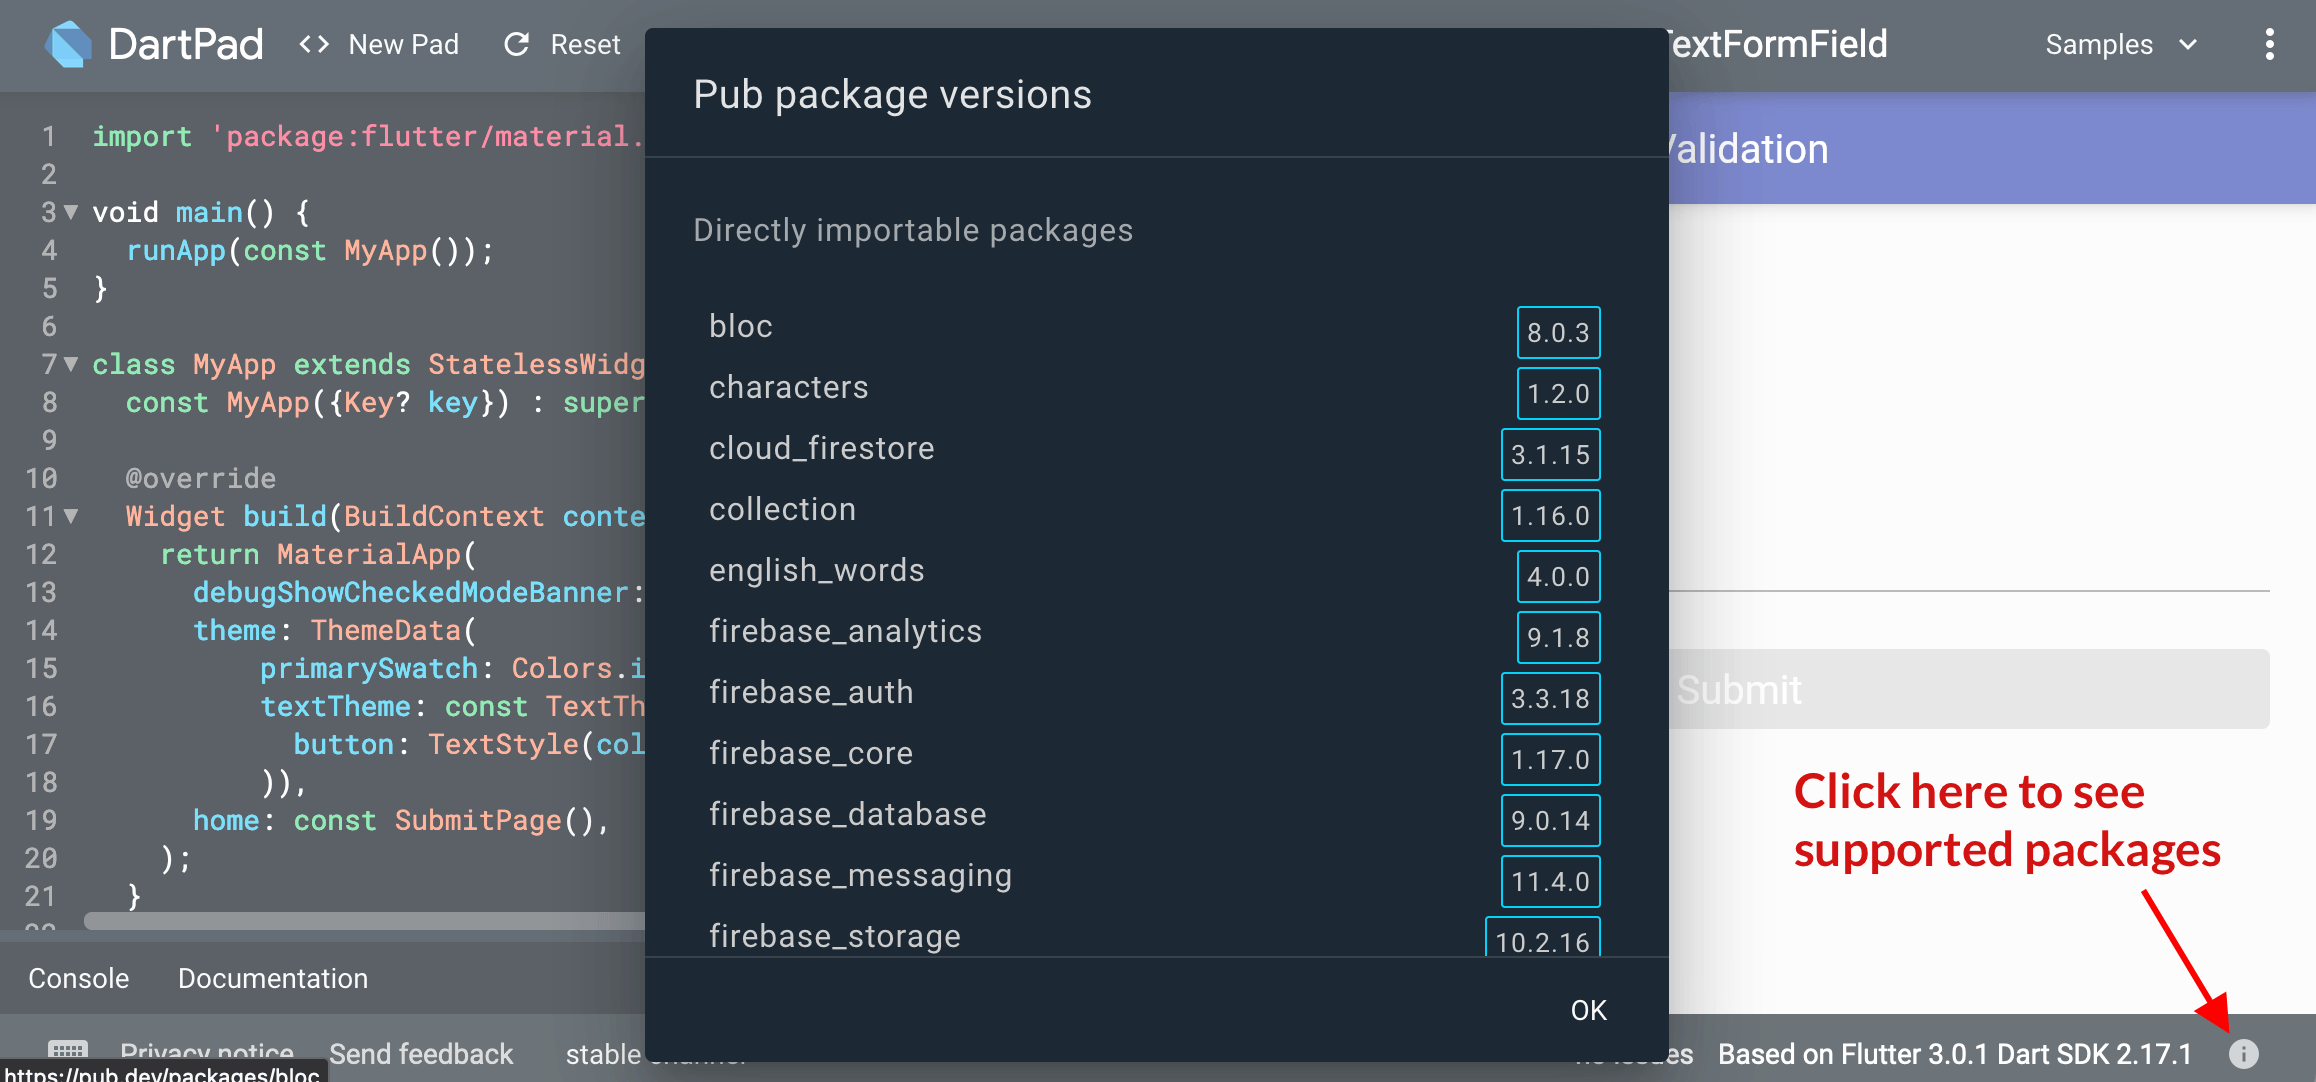Reset the code with the Reset icon
Viewport: 2316px width, 1082px height.
pyautogui.click(x=517, y=44)
